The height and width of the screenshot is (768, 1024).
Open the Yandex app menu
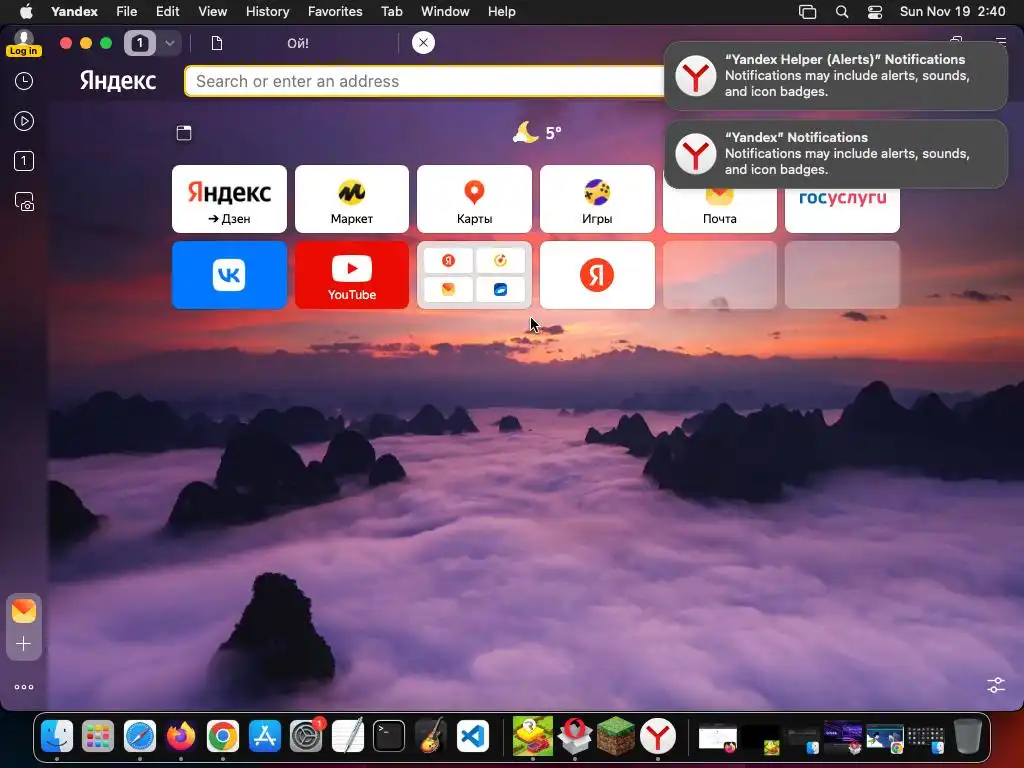(x=74, y=12)
